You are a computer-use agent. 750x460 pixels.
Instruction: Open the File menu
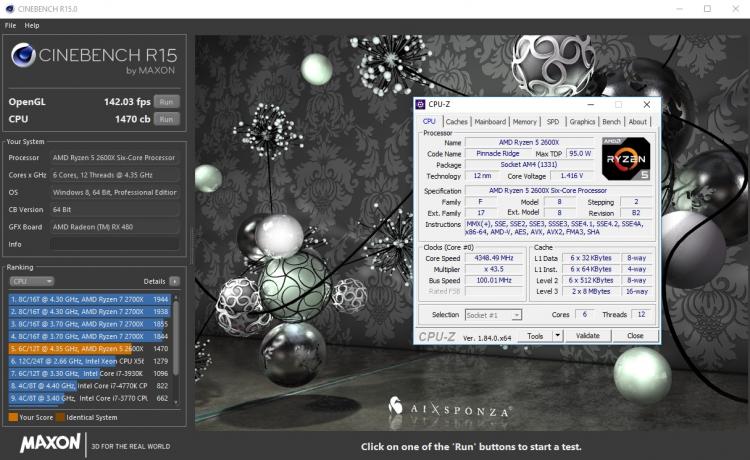click(x=11, y=25)
